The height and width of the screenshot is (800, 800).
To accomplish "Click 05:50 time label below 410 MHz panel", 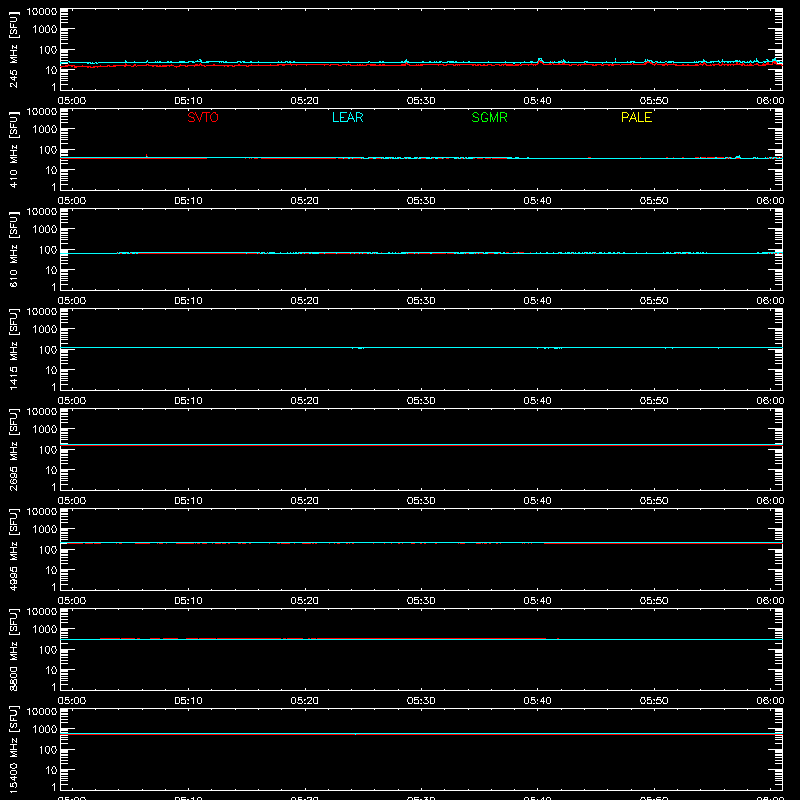I will point(654,201).
